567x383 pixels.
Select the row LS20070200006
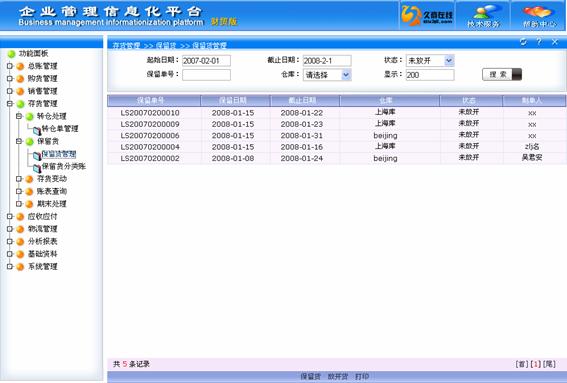point(337,136)
